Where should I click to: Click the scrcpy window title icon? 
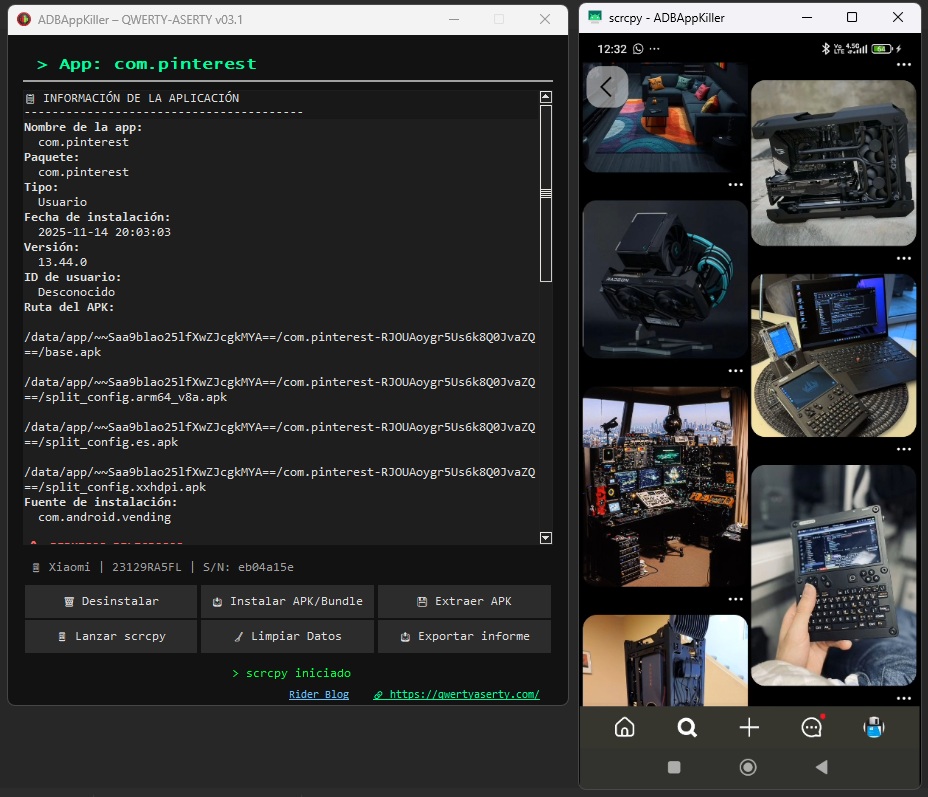tap(595, 17)
